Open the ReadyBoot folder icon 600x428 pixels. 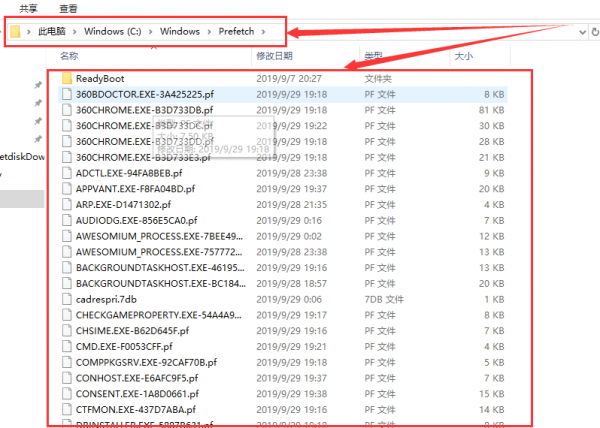[67, 78]
